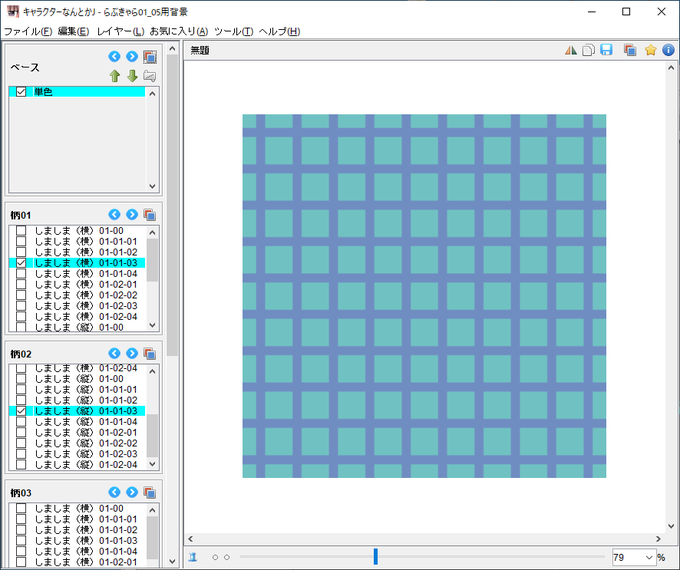Add to favorites with star icon

[651, 50]
